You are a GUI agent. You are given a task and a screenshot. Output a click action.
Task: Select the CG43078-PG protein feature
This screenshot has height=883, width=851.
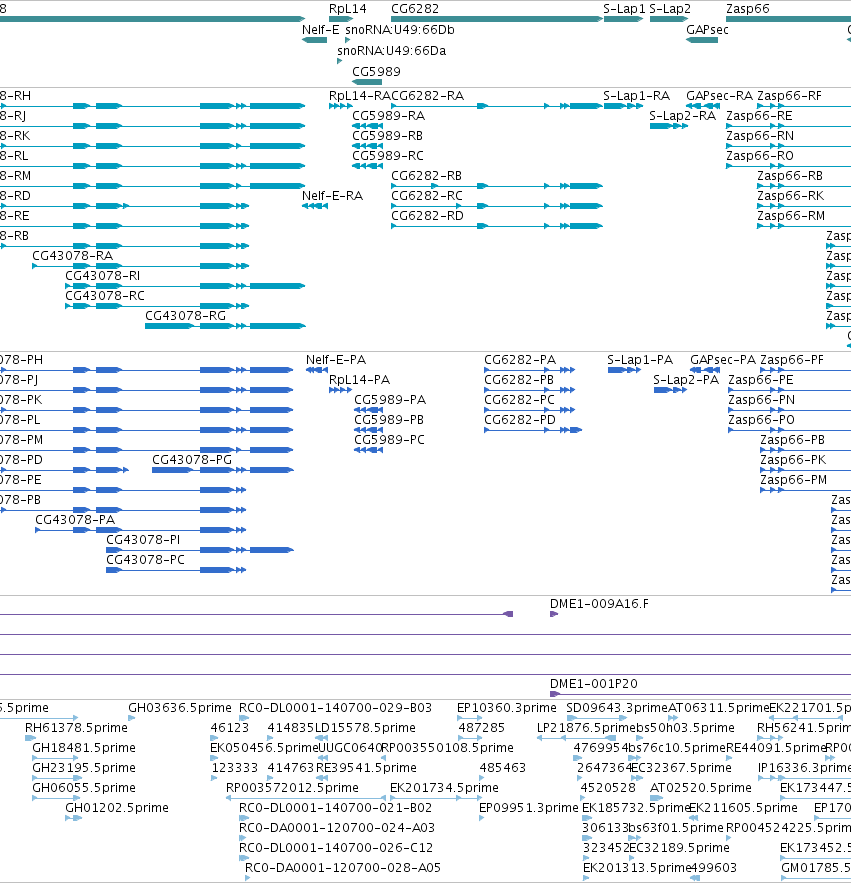(x=222, y=470)
